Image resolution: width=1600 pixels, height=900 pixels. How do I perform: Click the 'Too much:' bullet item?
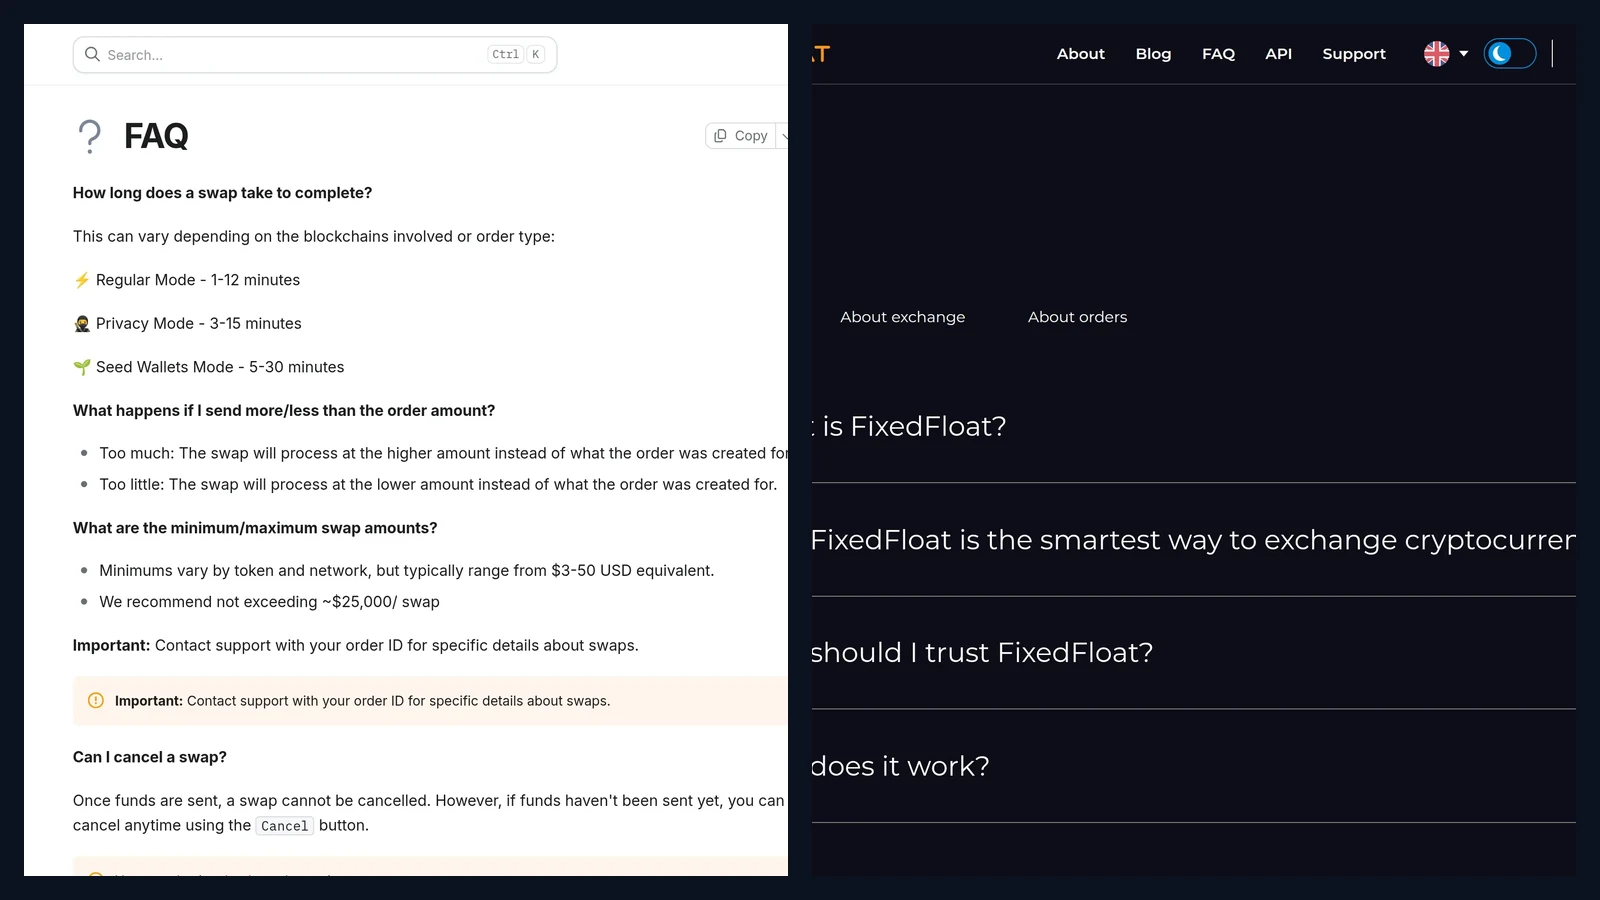click(x=443, y=454)
